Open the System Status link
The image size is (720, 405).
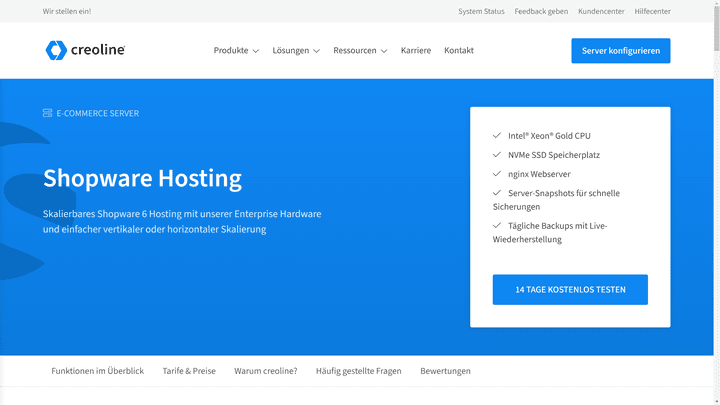[481, 11]
